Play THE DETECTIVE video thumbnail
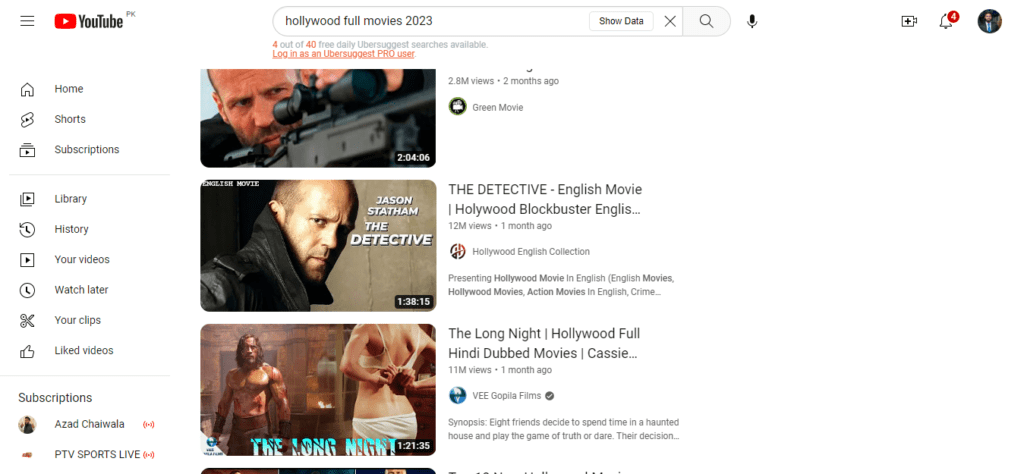The image size is (1024, 474). pyautogui.click(x=318, y=245)
